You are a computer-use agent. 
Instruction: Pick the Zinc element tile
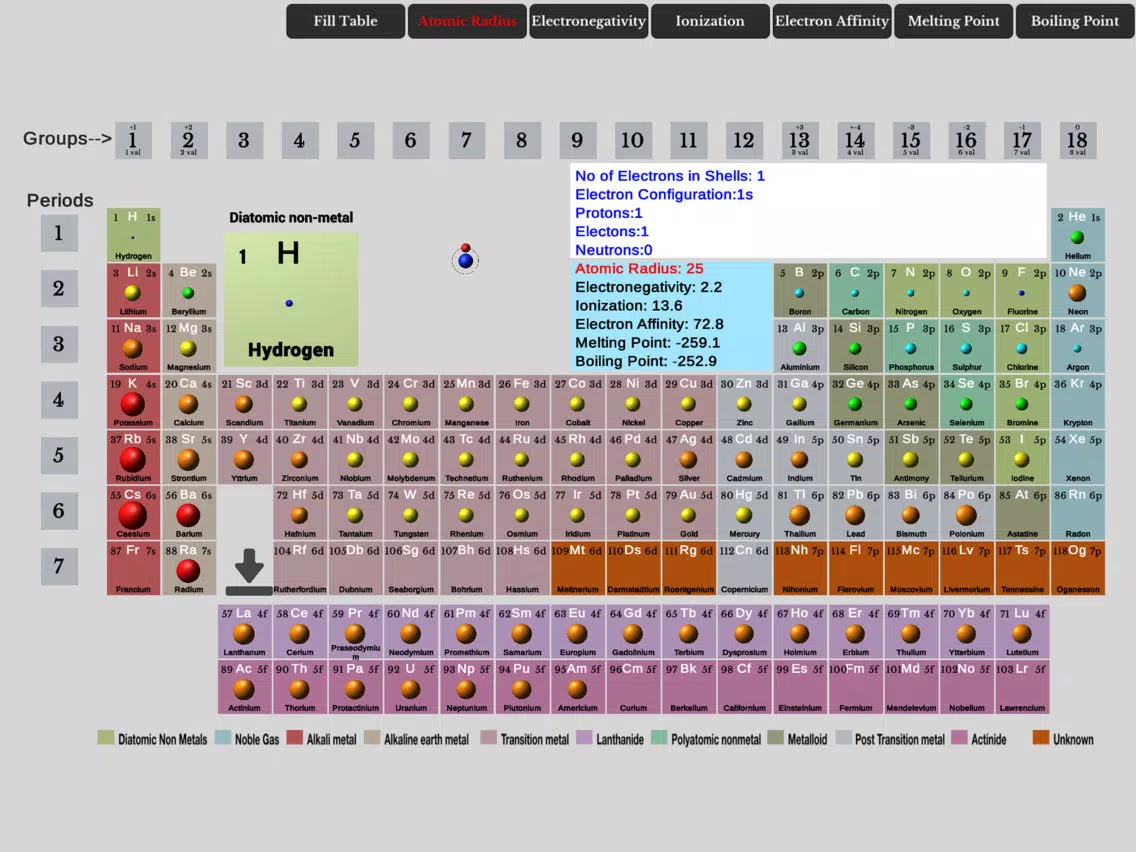click(744, 402)
